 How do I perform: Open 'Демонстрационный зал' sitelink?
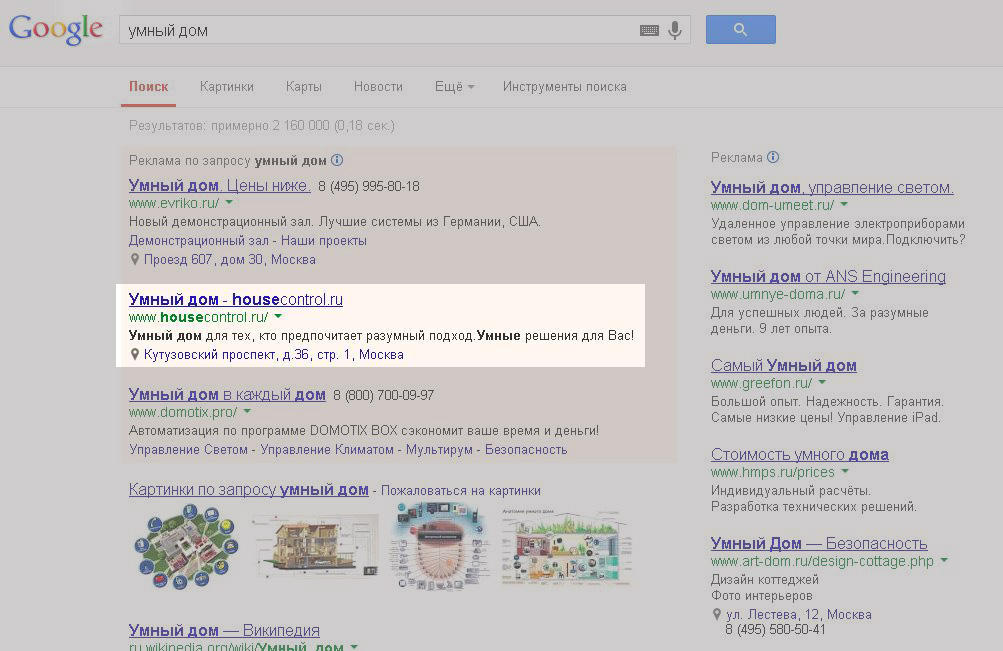point(198,240)
